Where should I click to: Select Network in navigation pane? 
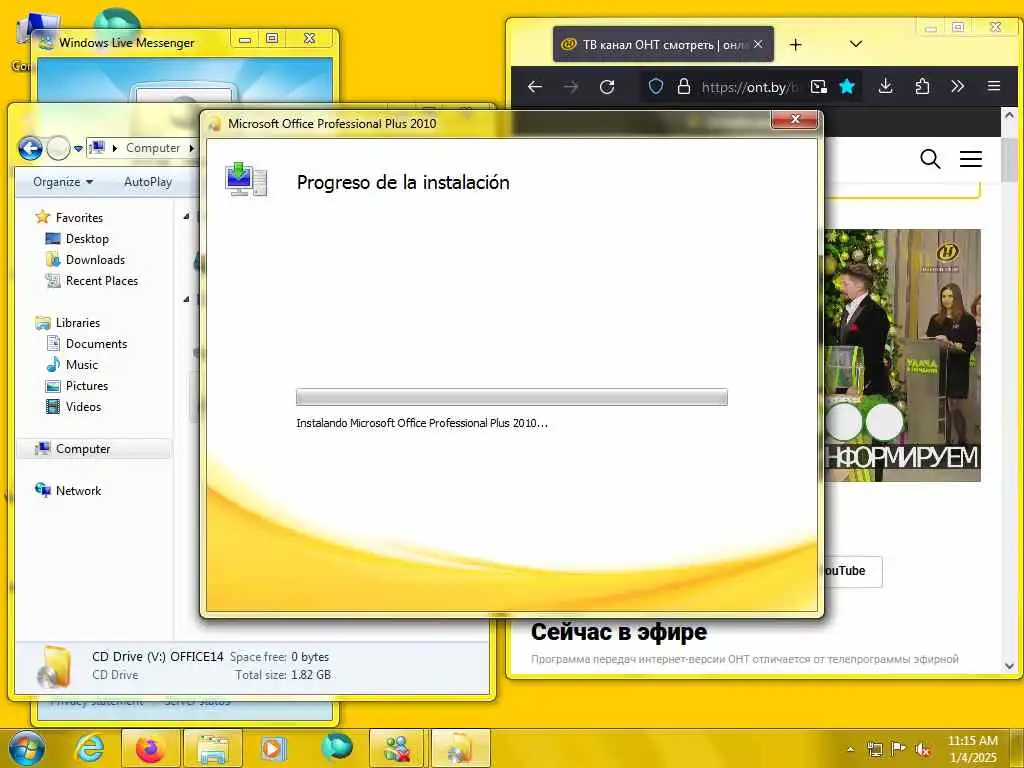(78, 490)
